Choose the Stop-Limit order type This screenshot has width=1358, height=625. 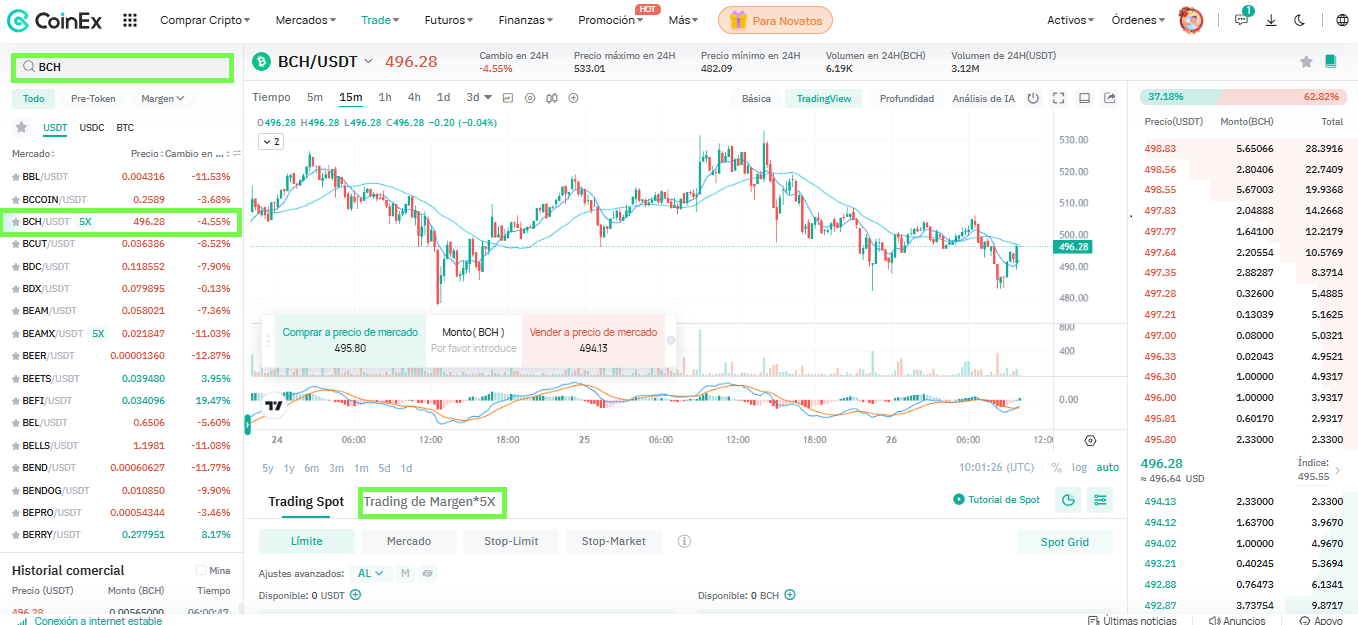(511, 541)
